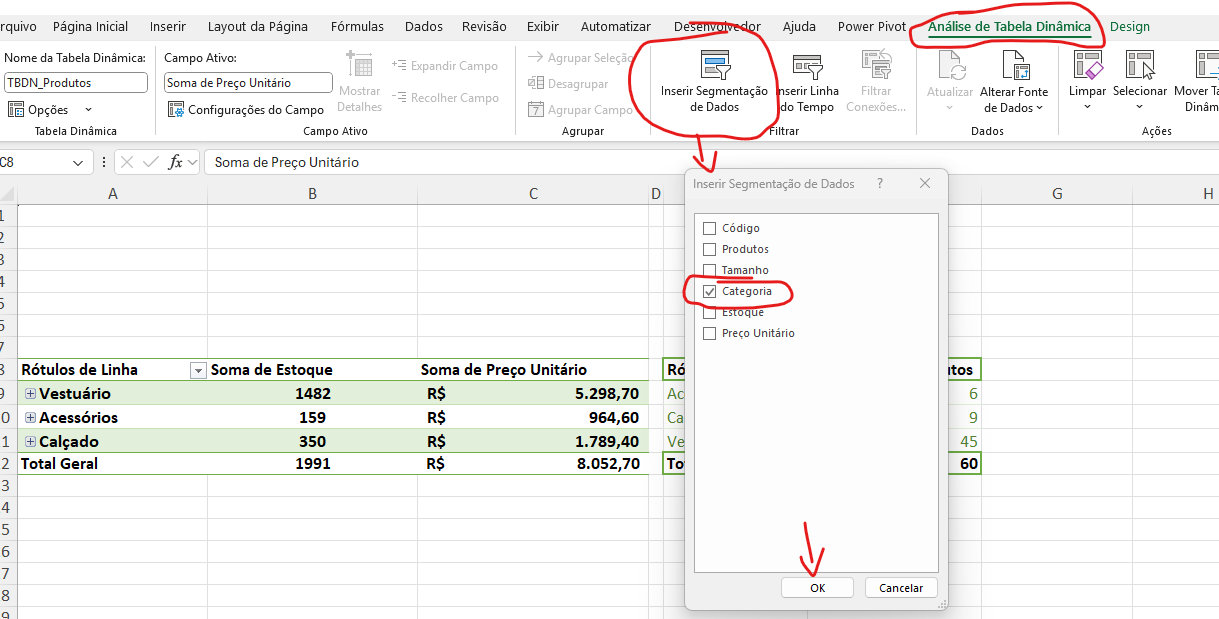Viewport: 1219px width, 619px height.
Task: Open the Power Pivot tab
Action: (x=872, y=27)
